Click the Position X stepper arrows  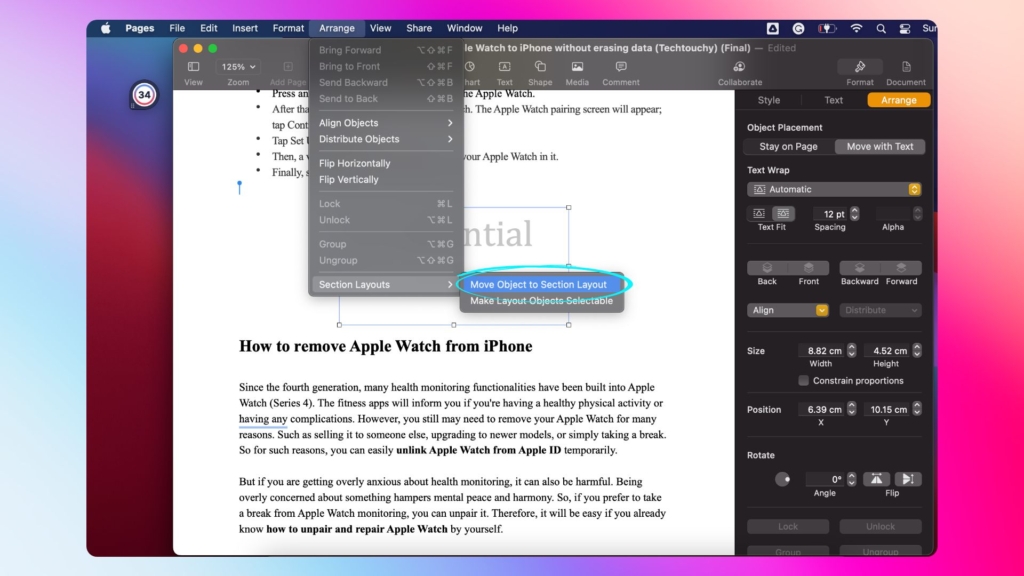pos(852,409)
